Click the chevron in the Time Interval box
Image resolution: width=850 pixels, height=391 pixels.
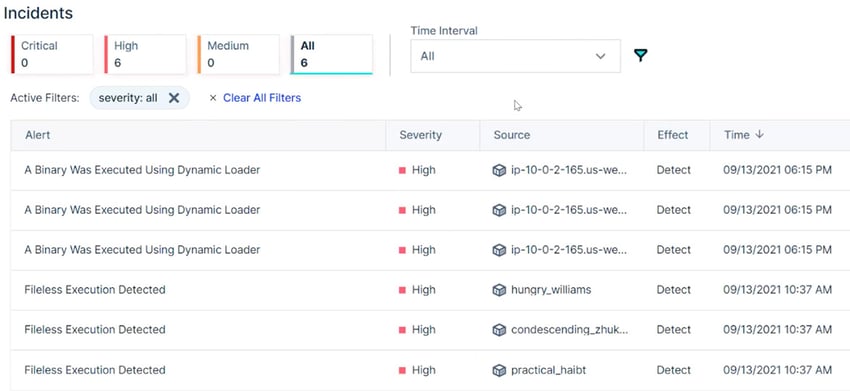pyautogui.click(x=600, y=56)
